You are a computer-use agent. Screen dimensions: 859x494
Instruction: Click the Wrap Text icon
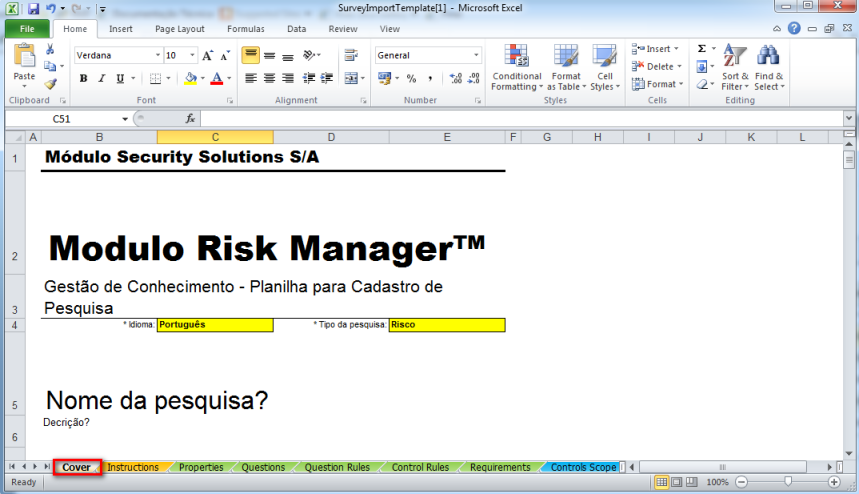(x=351, y=55)
